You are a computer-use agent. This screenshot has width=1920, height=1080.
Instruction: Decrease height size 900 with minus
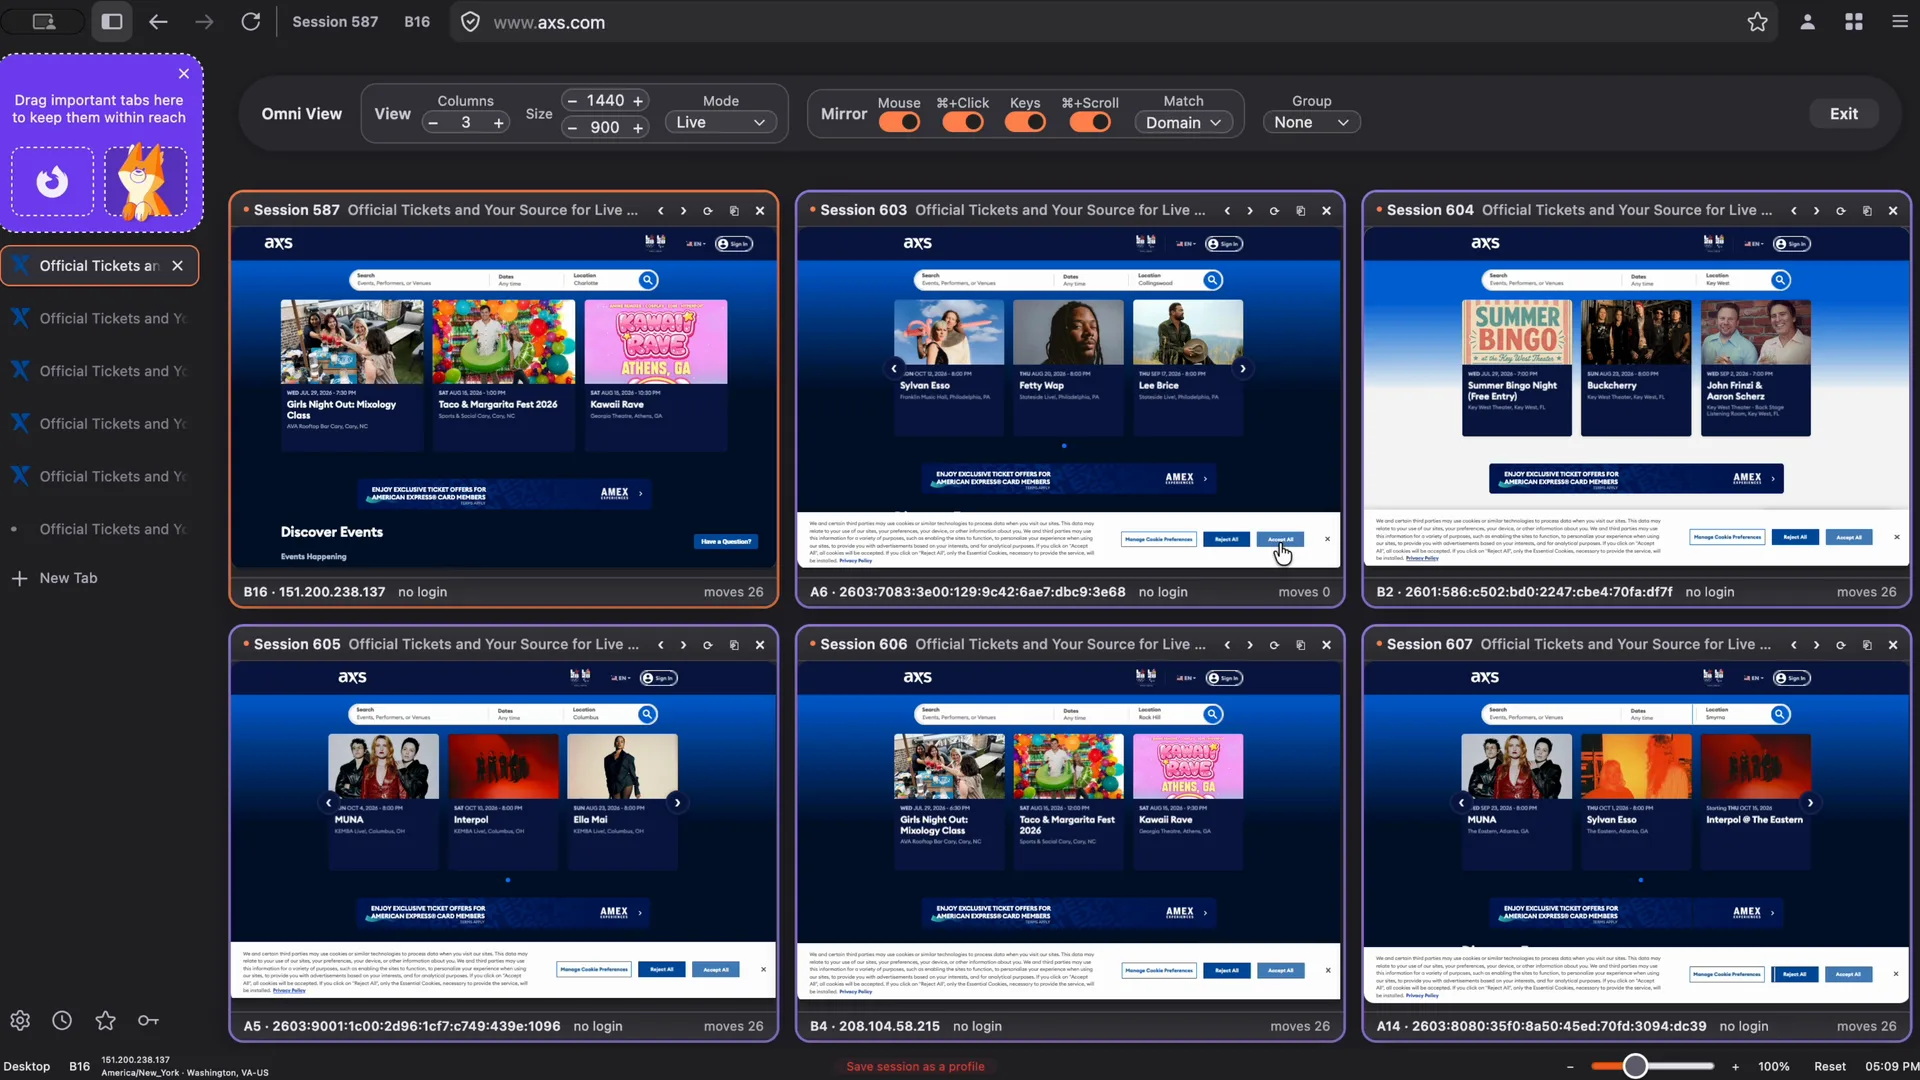(x=572, y=127)
